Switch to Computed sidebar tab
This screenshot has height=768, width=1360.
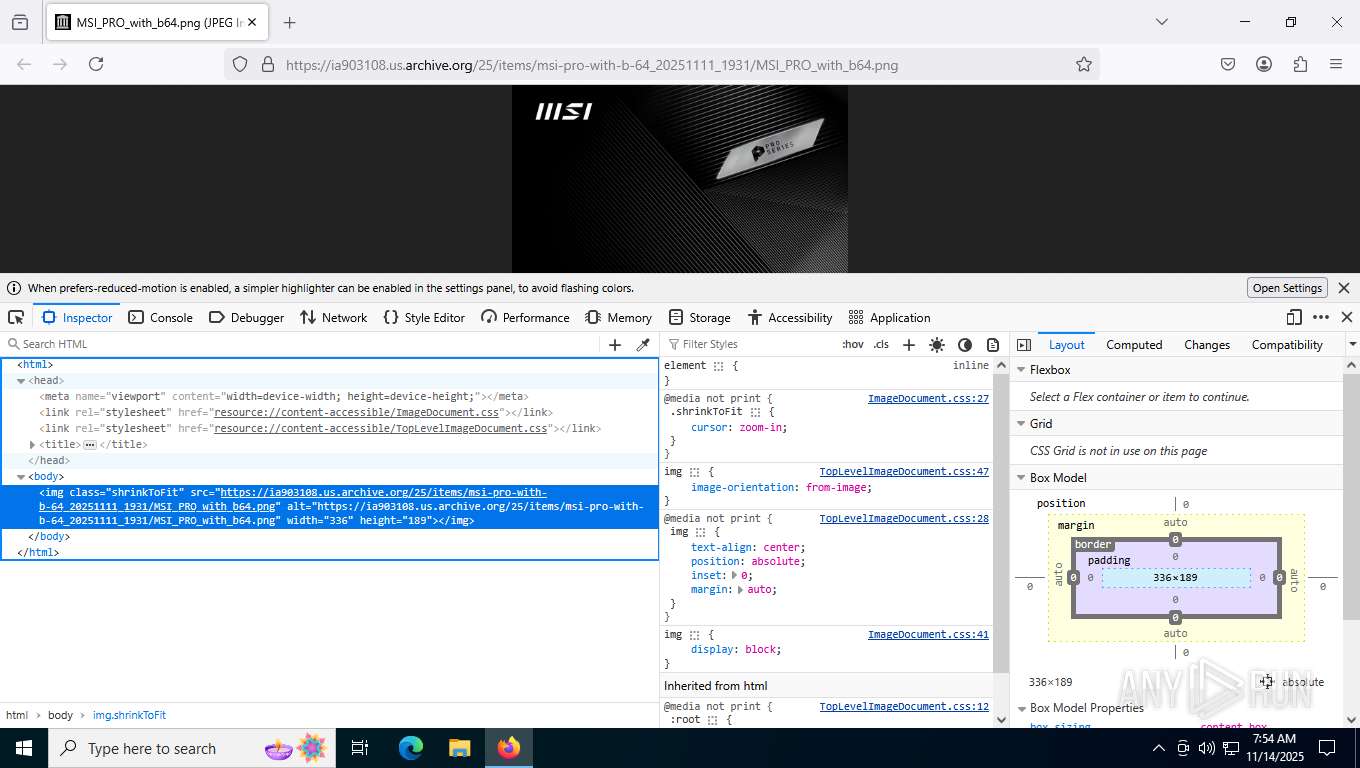pos(1134,345)
